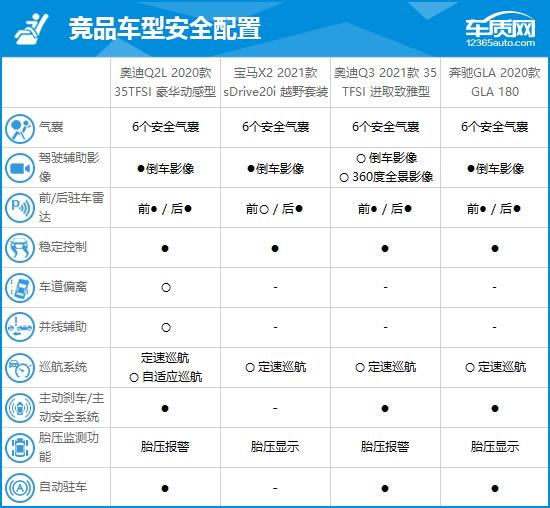The width and height of the screenshot is (550, 508).
Task: Click 前○ / 后● in 宝马X2 column
Action: click(x=274, y=209)
